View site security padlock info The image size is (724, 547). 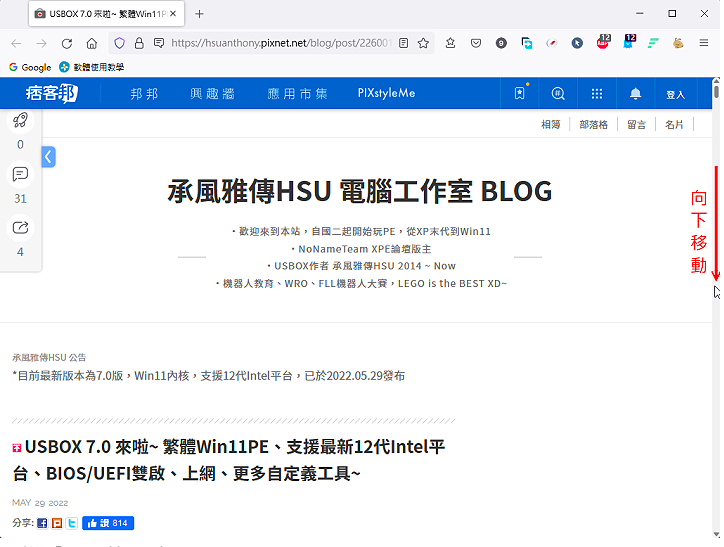point(139,43)
